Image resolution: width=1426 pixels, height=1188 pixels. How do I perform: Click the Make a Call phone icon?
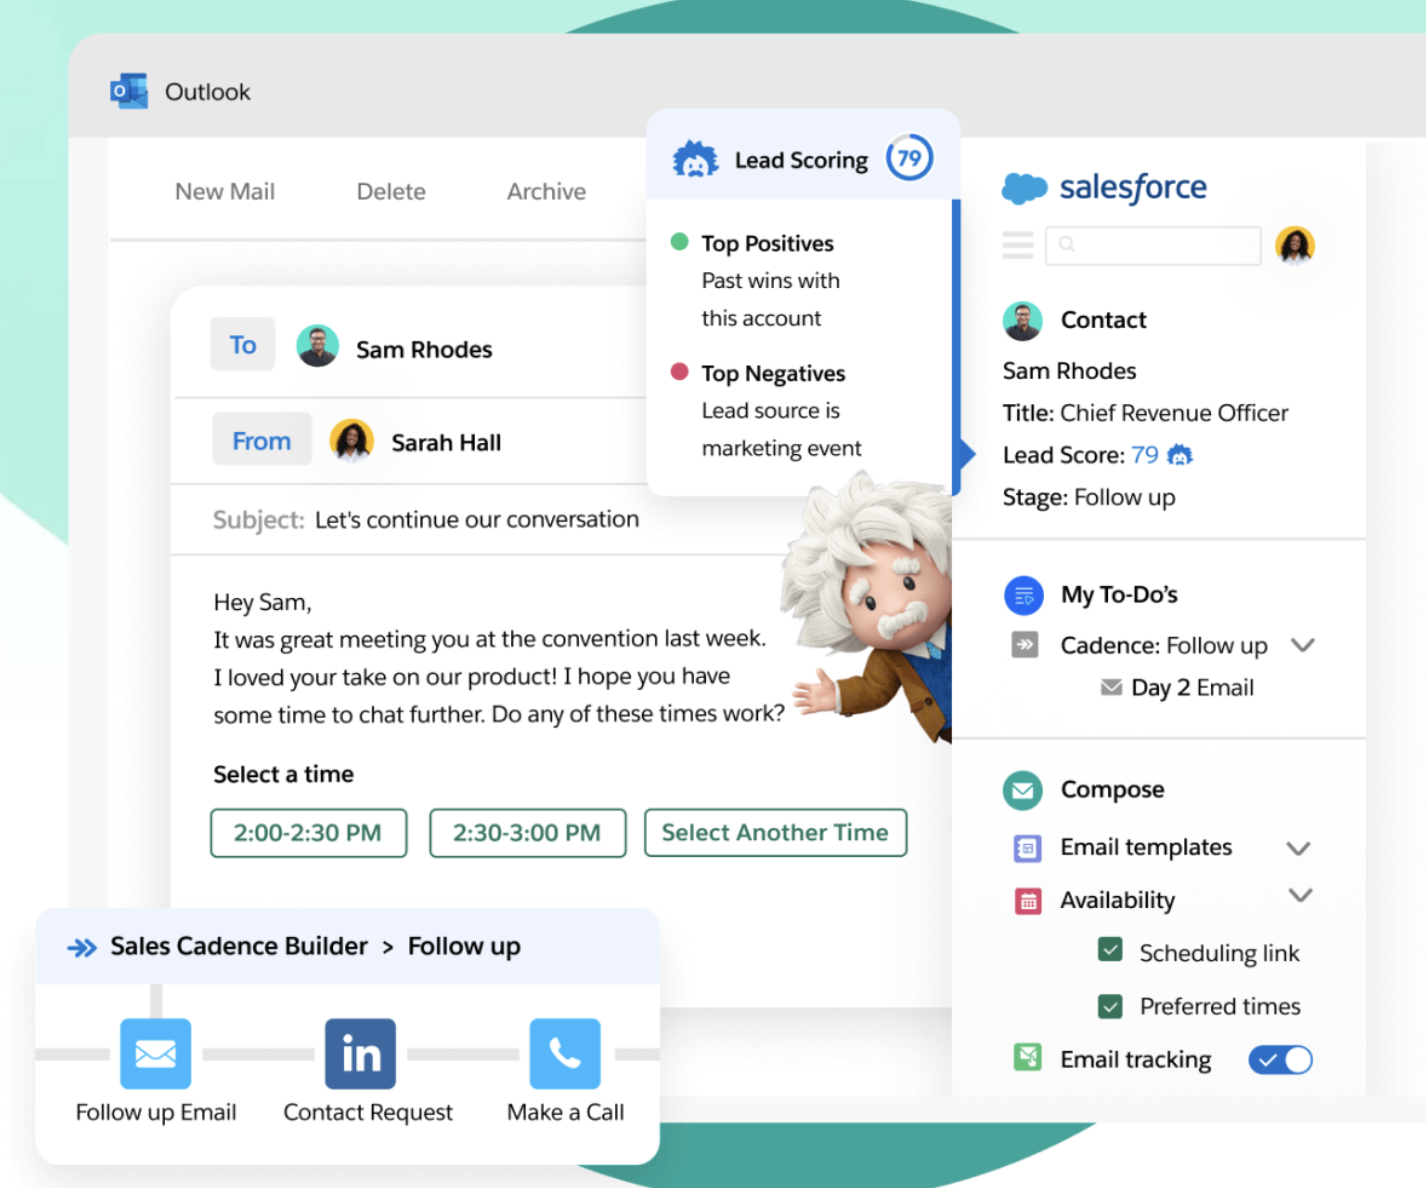pos(565,1053)
